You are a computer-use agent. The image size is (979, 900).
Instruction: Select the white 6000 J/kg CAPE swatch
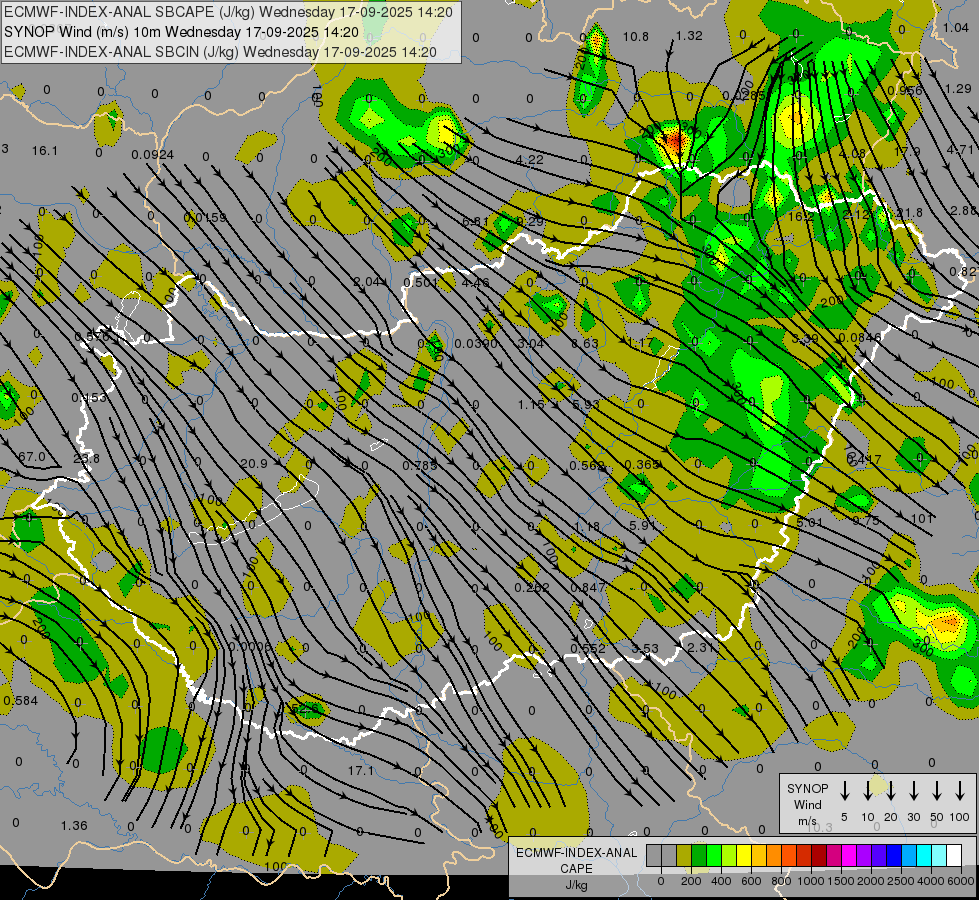click(x=954, y=855)
